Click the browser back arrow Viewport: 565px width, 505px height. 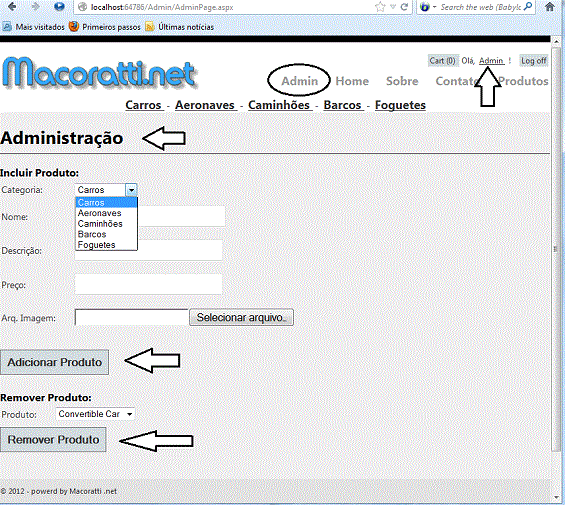click(12, 7)
